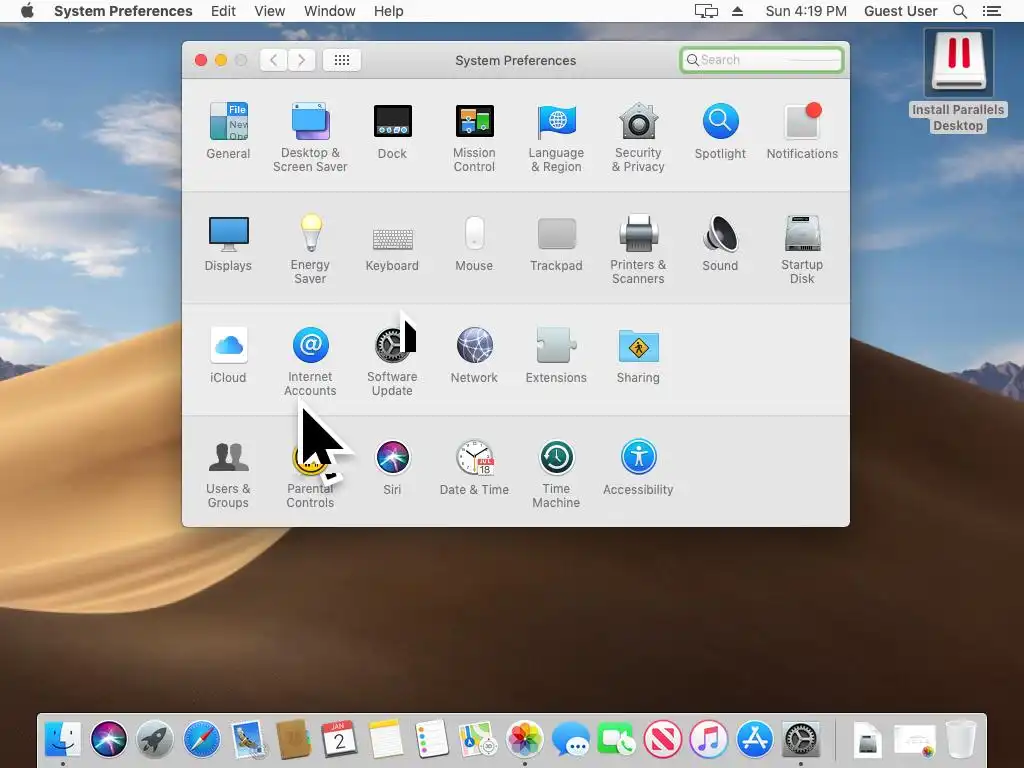Open Energy Saver preferences

[310, 249]
